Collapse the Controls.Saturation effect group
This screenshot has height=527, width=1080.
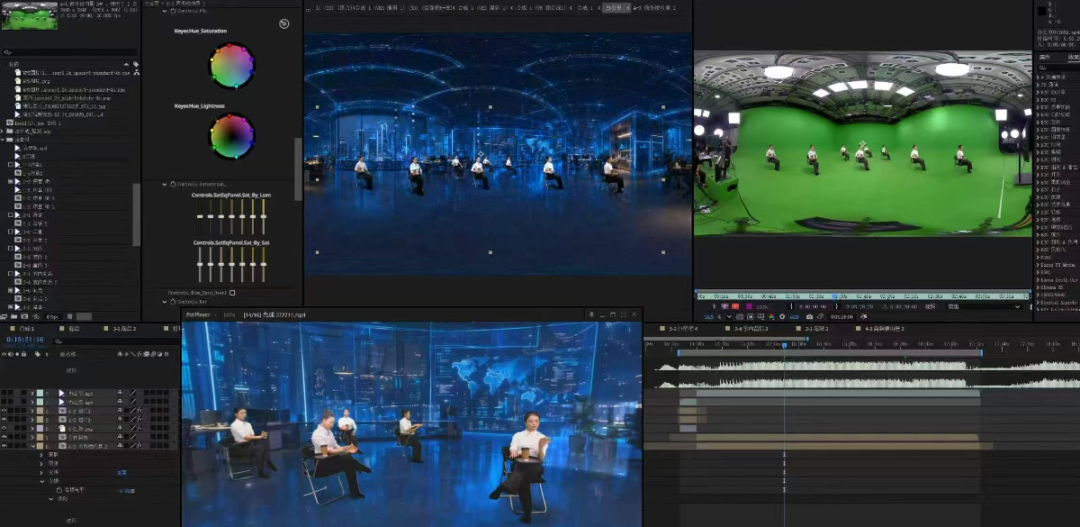pyautogui.click(x=165, y=185)
